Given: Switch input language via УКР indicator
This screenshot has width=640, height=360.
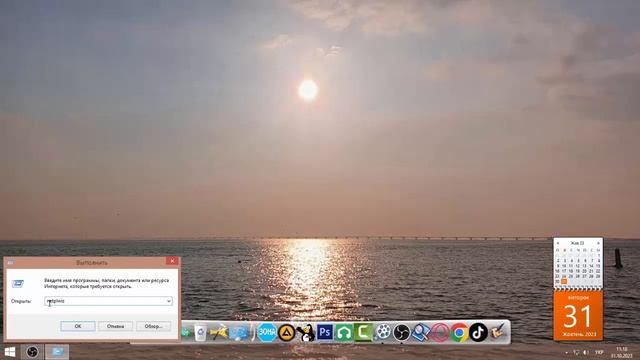Looking at the screenshot, I should tap(599, 352).
